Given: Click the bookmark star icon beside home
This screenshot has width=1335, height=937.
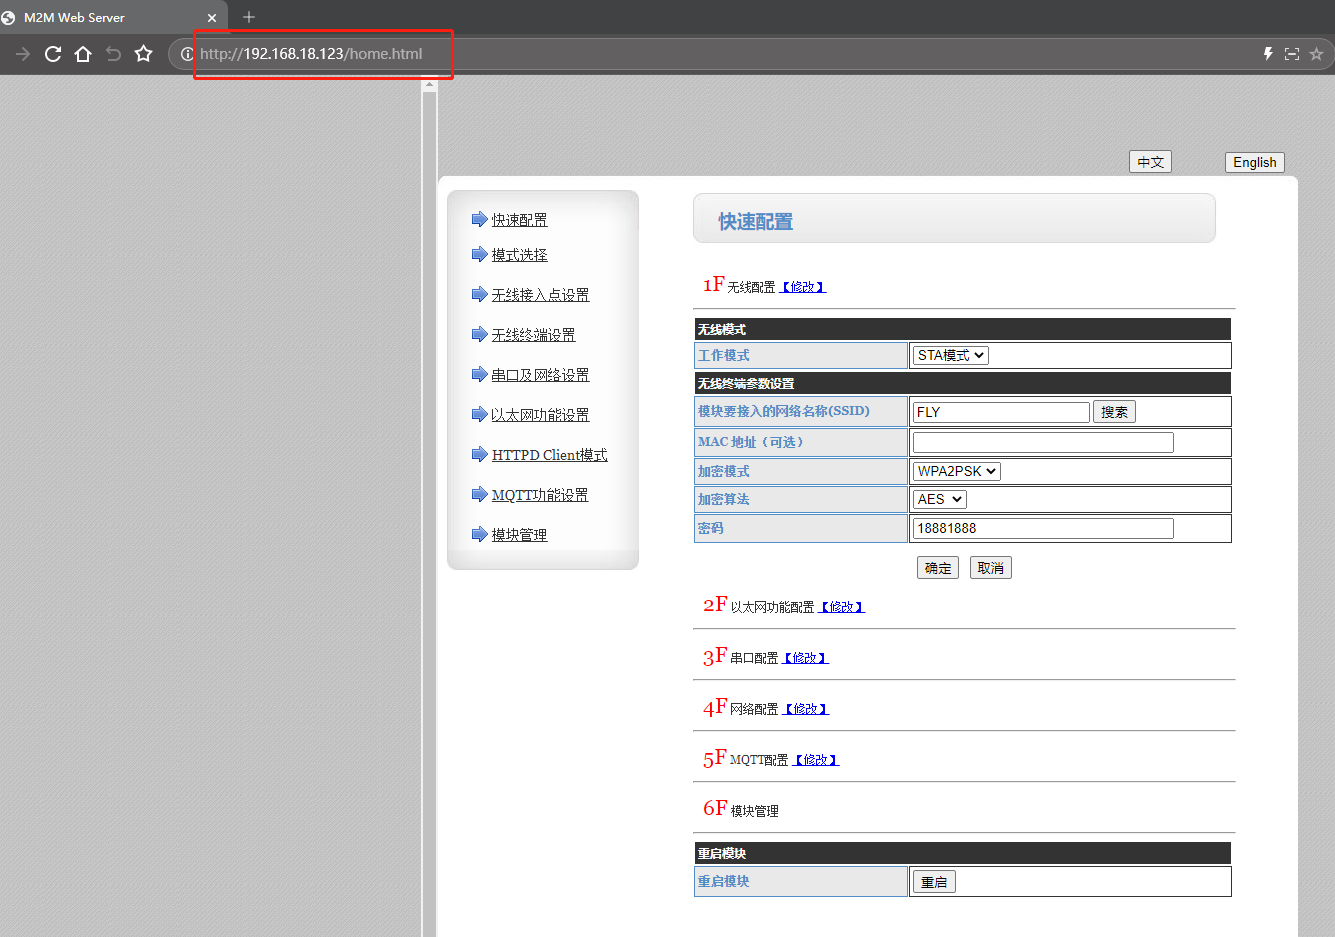Looking at the screenshot, I should pyautogui.click(x=144, y=54).
